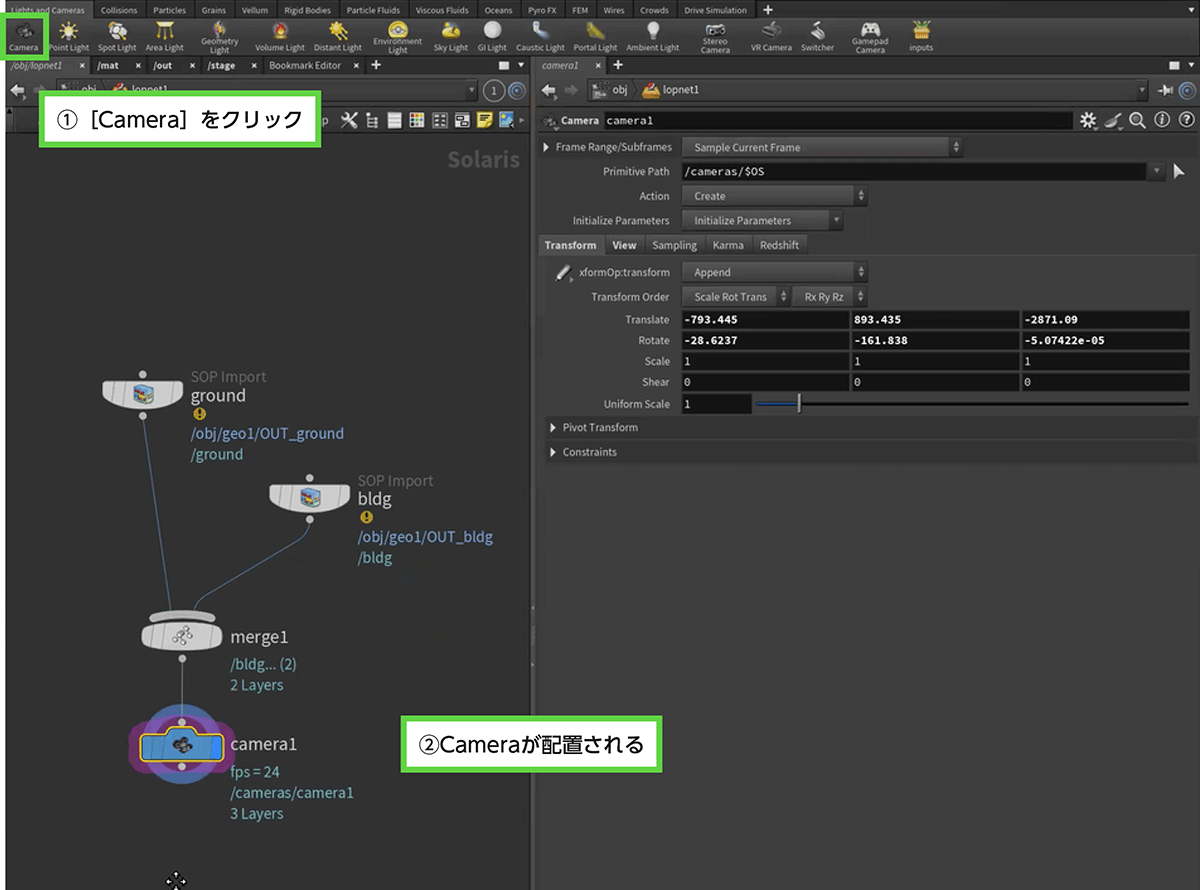Expand the Constraints section

pos(589,452)
